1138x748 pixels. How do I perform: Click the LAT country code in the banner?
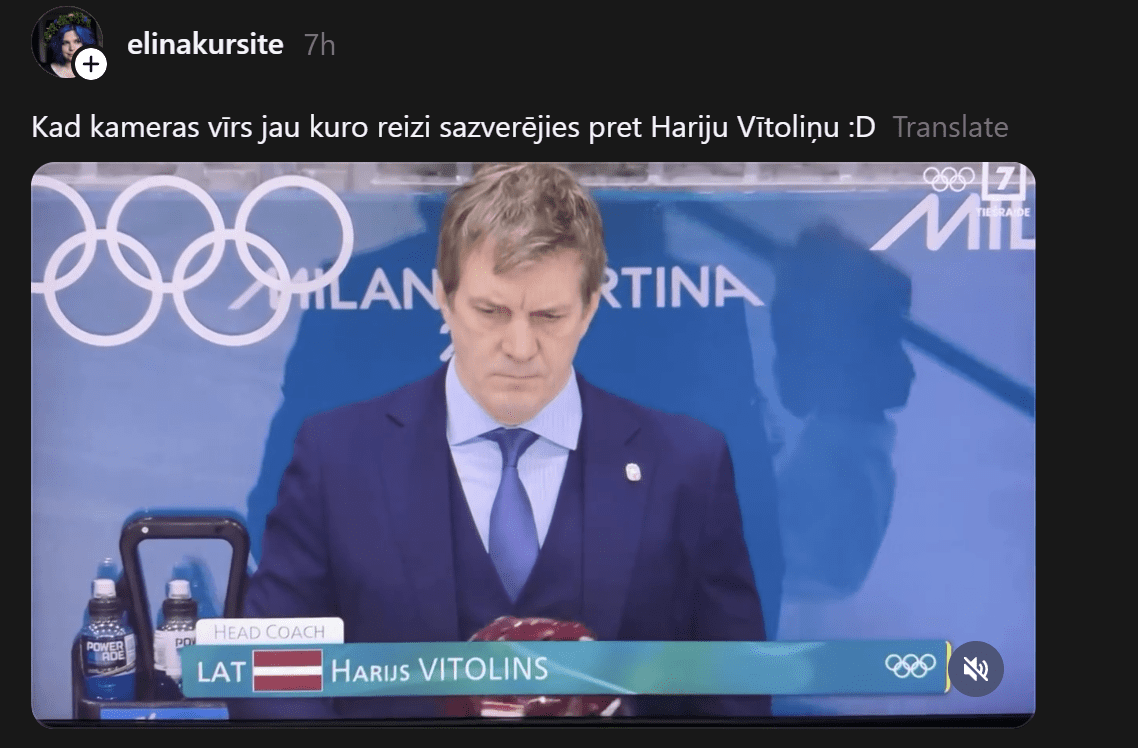(x=221, y=672)
